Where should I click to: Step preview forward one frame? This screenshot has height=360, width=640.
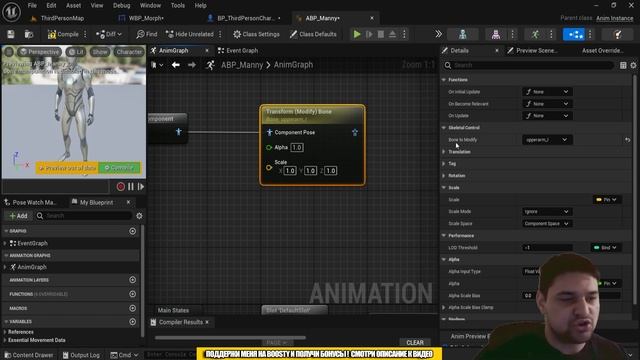(x=141, y=187)
